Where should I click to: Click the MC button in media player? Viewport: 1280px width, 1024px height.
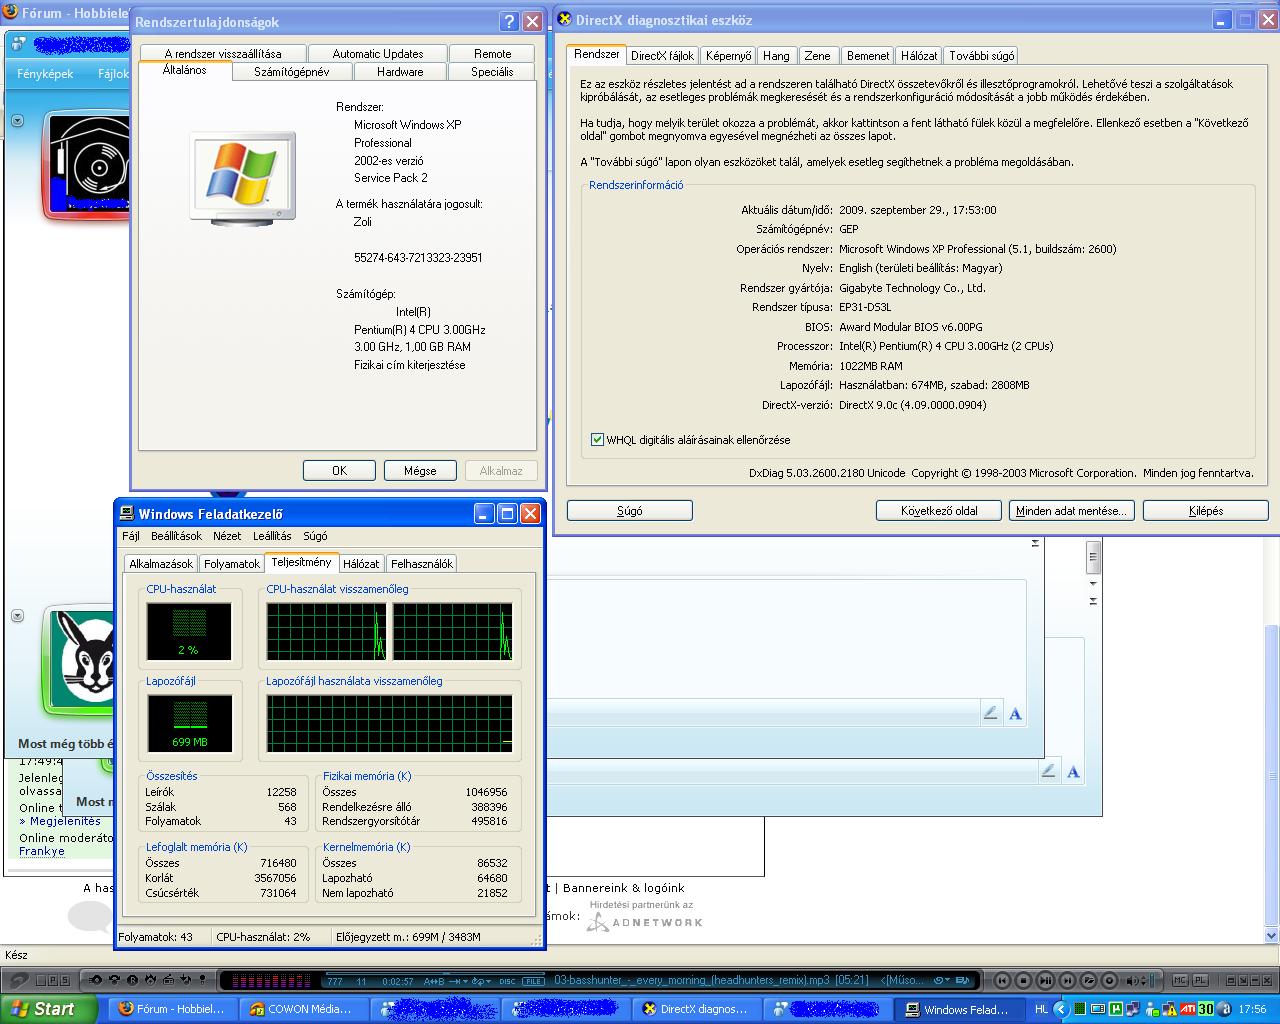point(1180,981)
